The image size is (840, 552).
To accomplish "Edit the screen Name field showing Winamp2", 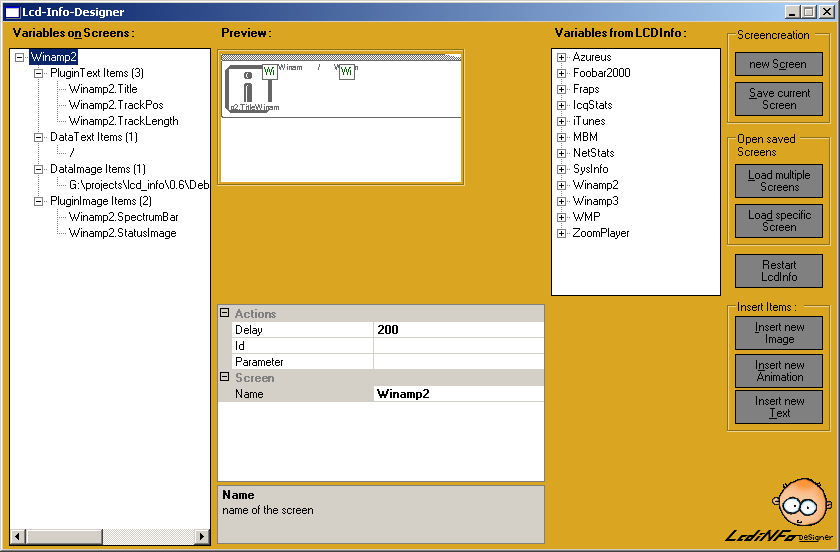I will 459,394.
